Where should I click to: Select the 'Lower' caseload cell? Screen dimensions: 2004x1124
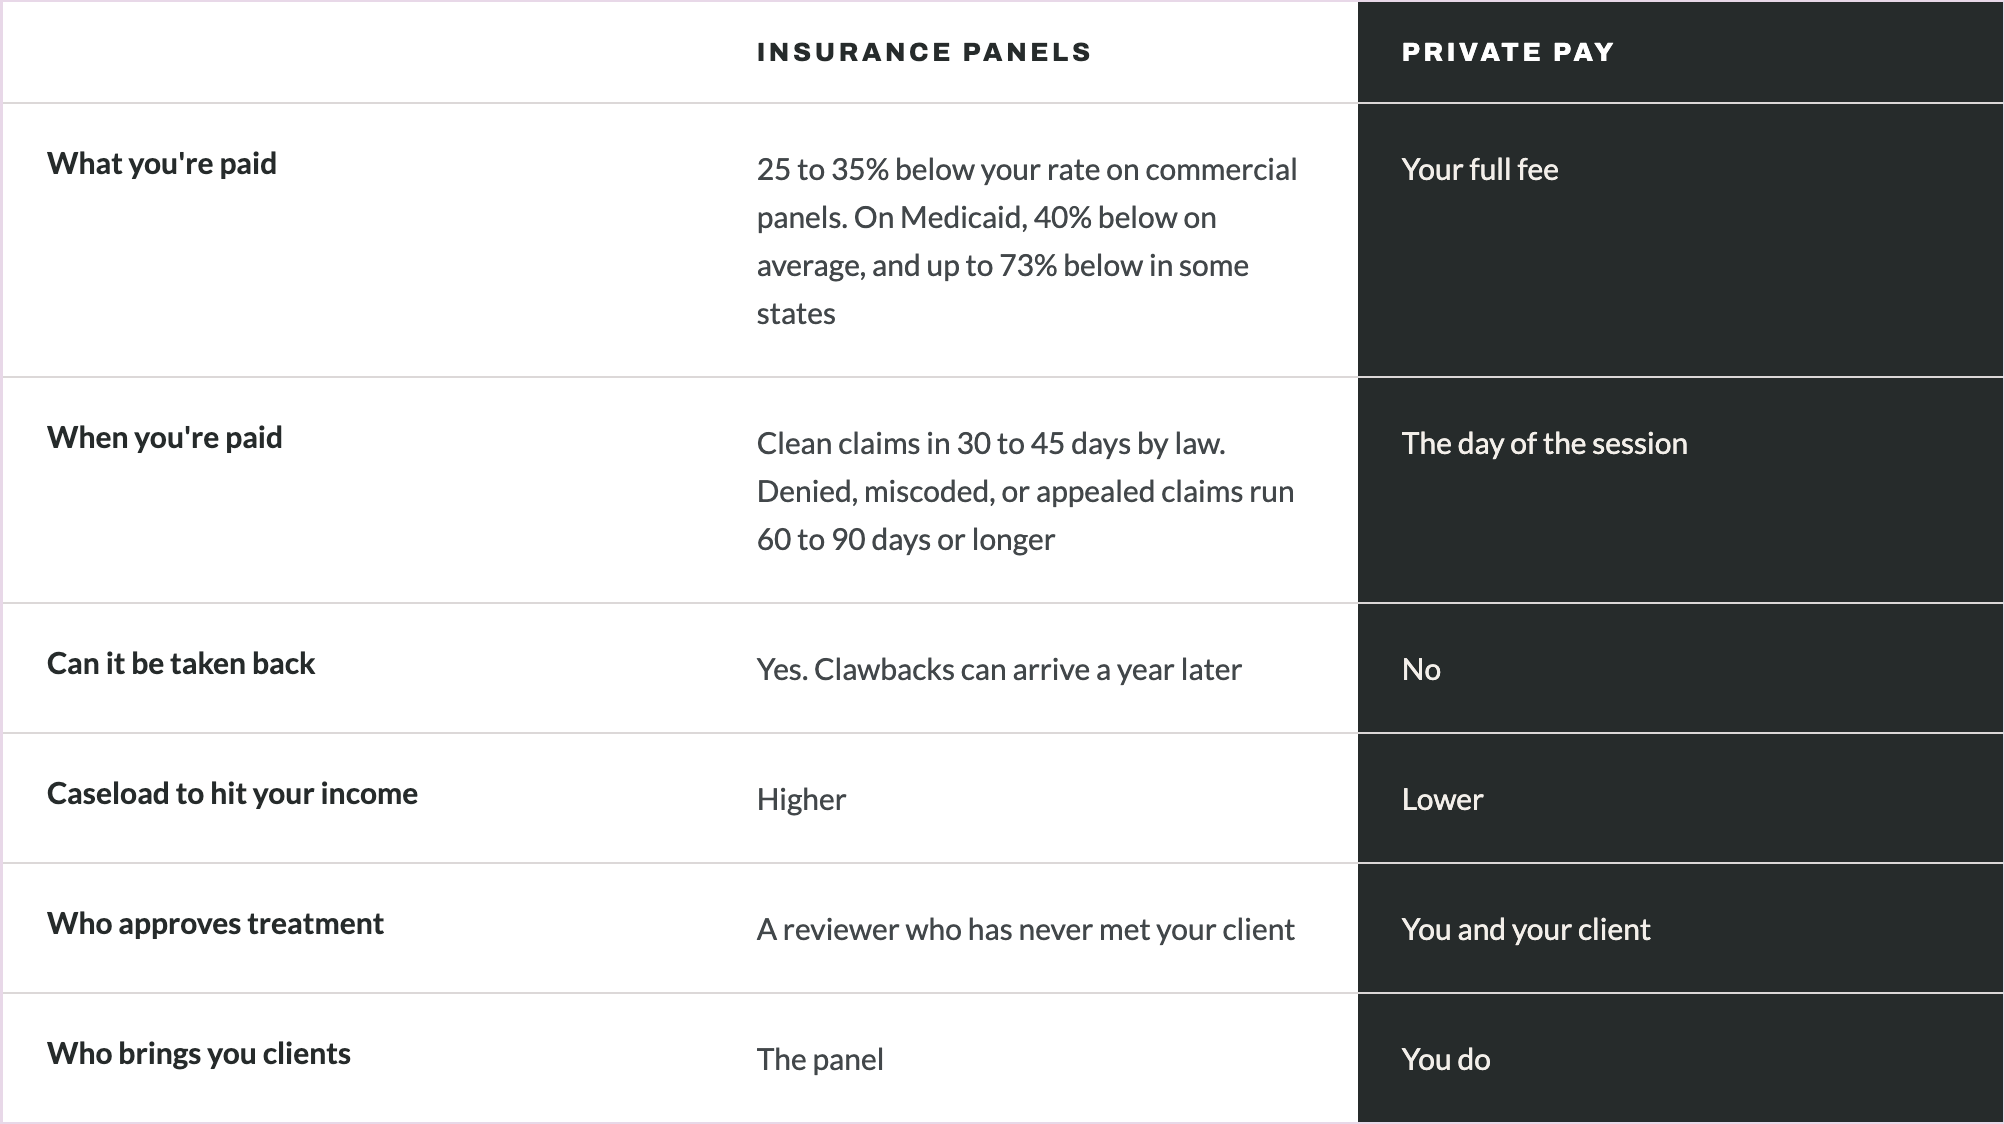click(1442, 799)
